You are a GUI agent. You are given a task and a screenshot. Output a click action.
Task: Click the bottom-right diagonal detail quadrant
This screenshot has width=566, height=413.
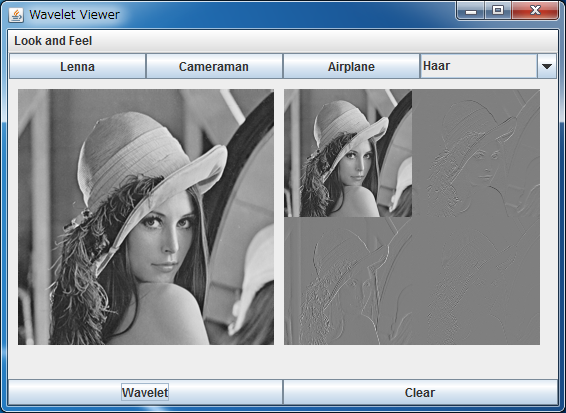(476, 281)
